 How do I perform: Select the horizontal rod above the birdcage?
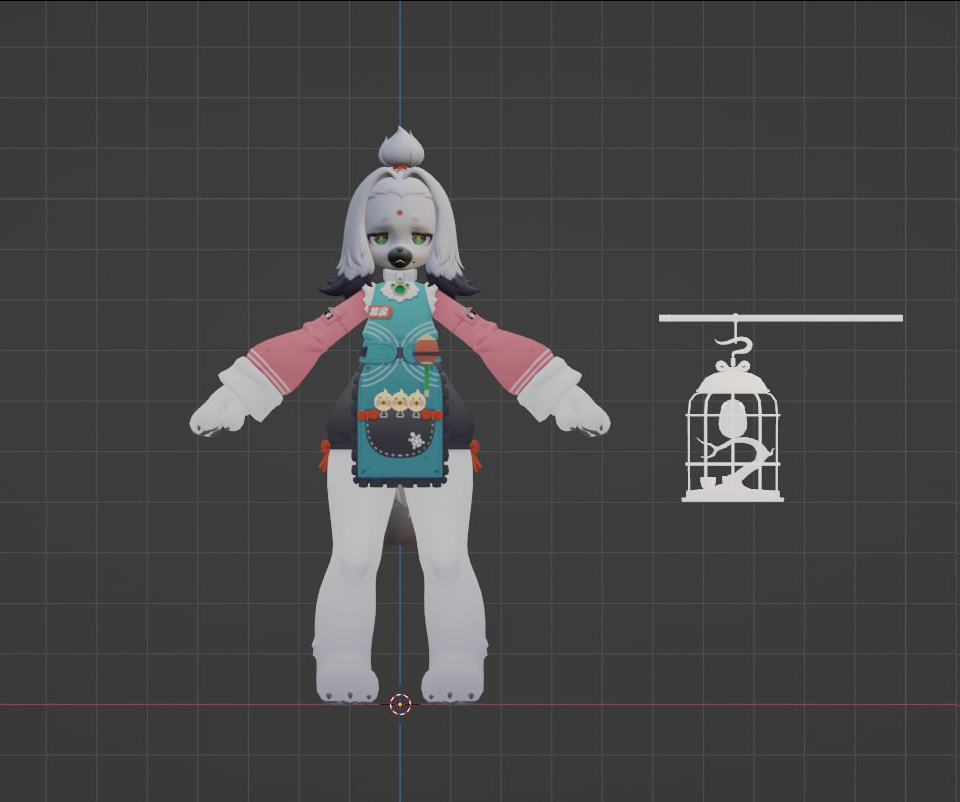781,318
